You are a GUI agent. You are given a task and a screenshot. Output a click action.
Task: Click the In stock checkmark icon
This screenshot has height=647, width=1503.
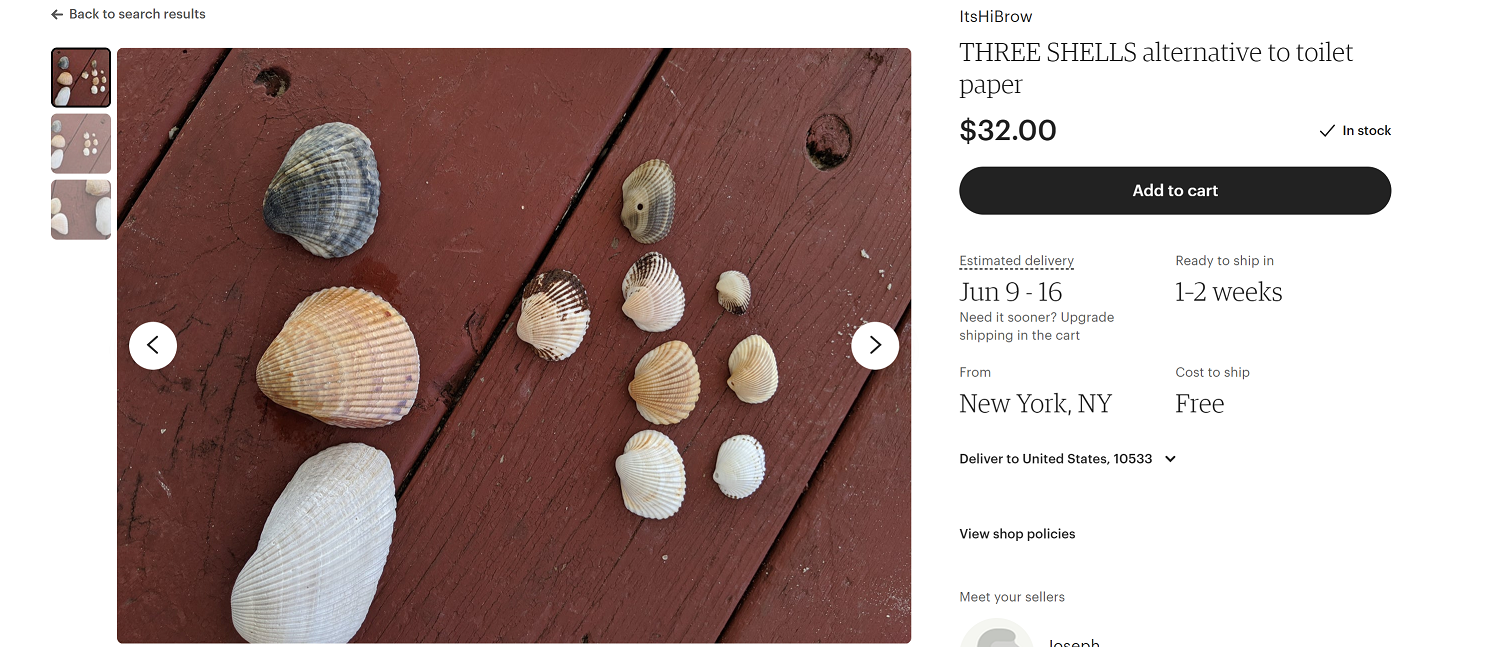[1327, 131]
